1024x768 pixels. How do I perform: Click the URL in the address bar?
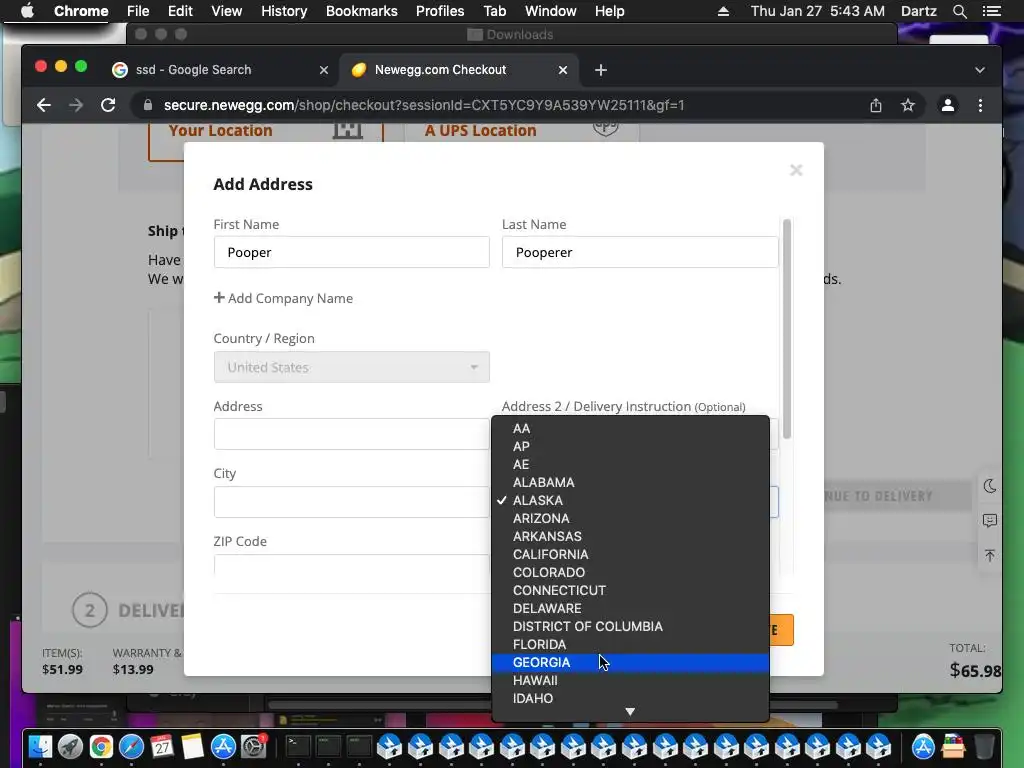point(424,105)
